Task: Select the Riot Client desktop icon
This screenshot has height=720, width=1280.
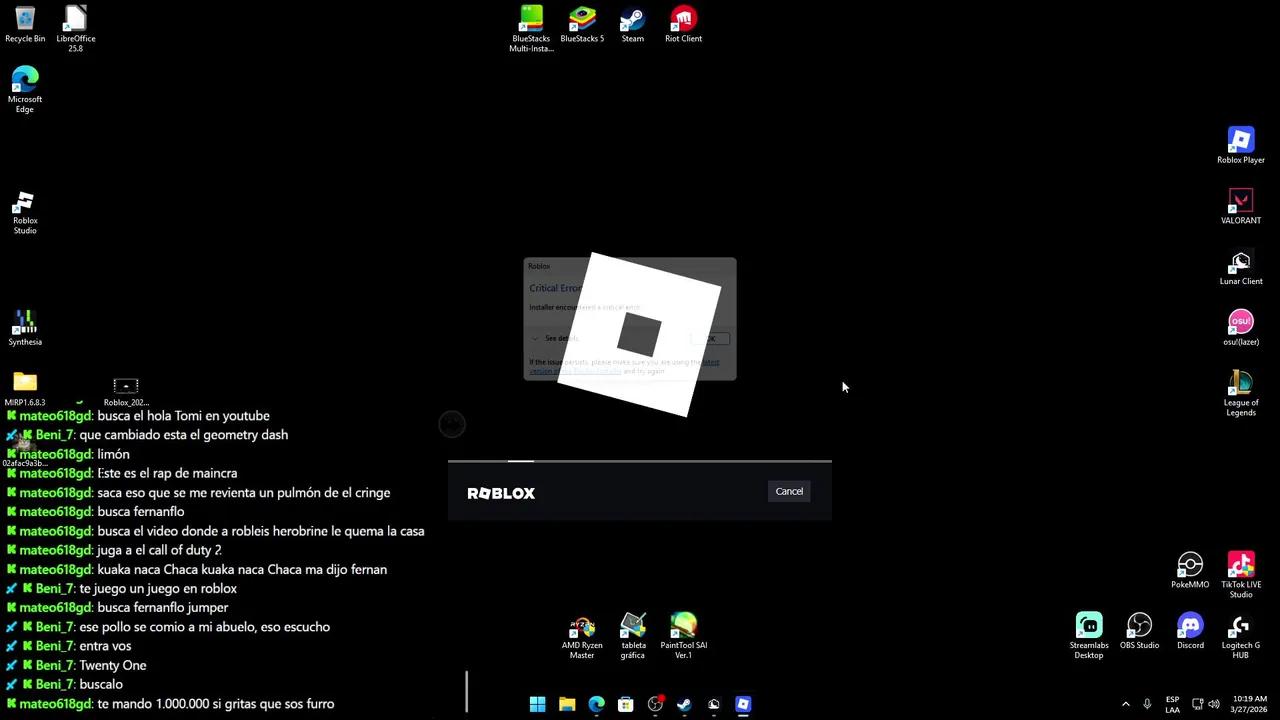Action: [684, 25]
